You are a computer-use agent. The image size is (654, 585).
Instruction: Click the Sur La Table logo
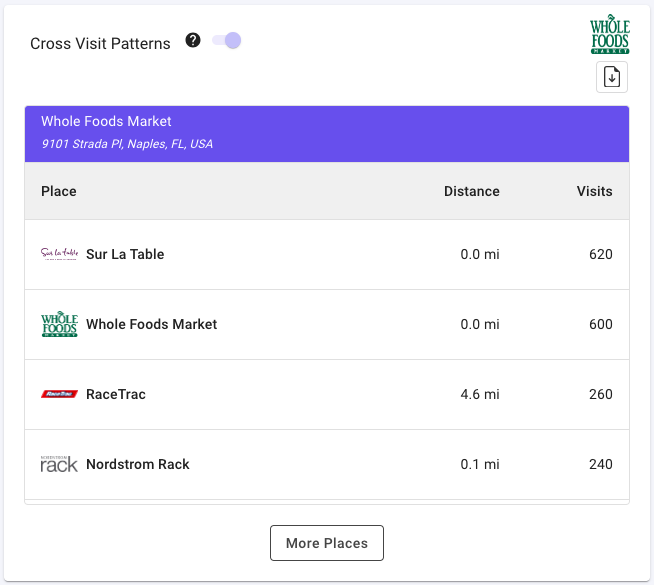[x=59, y=254]
